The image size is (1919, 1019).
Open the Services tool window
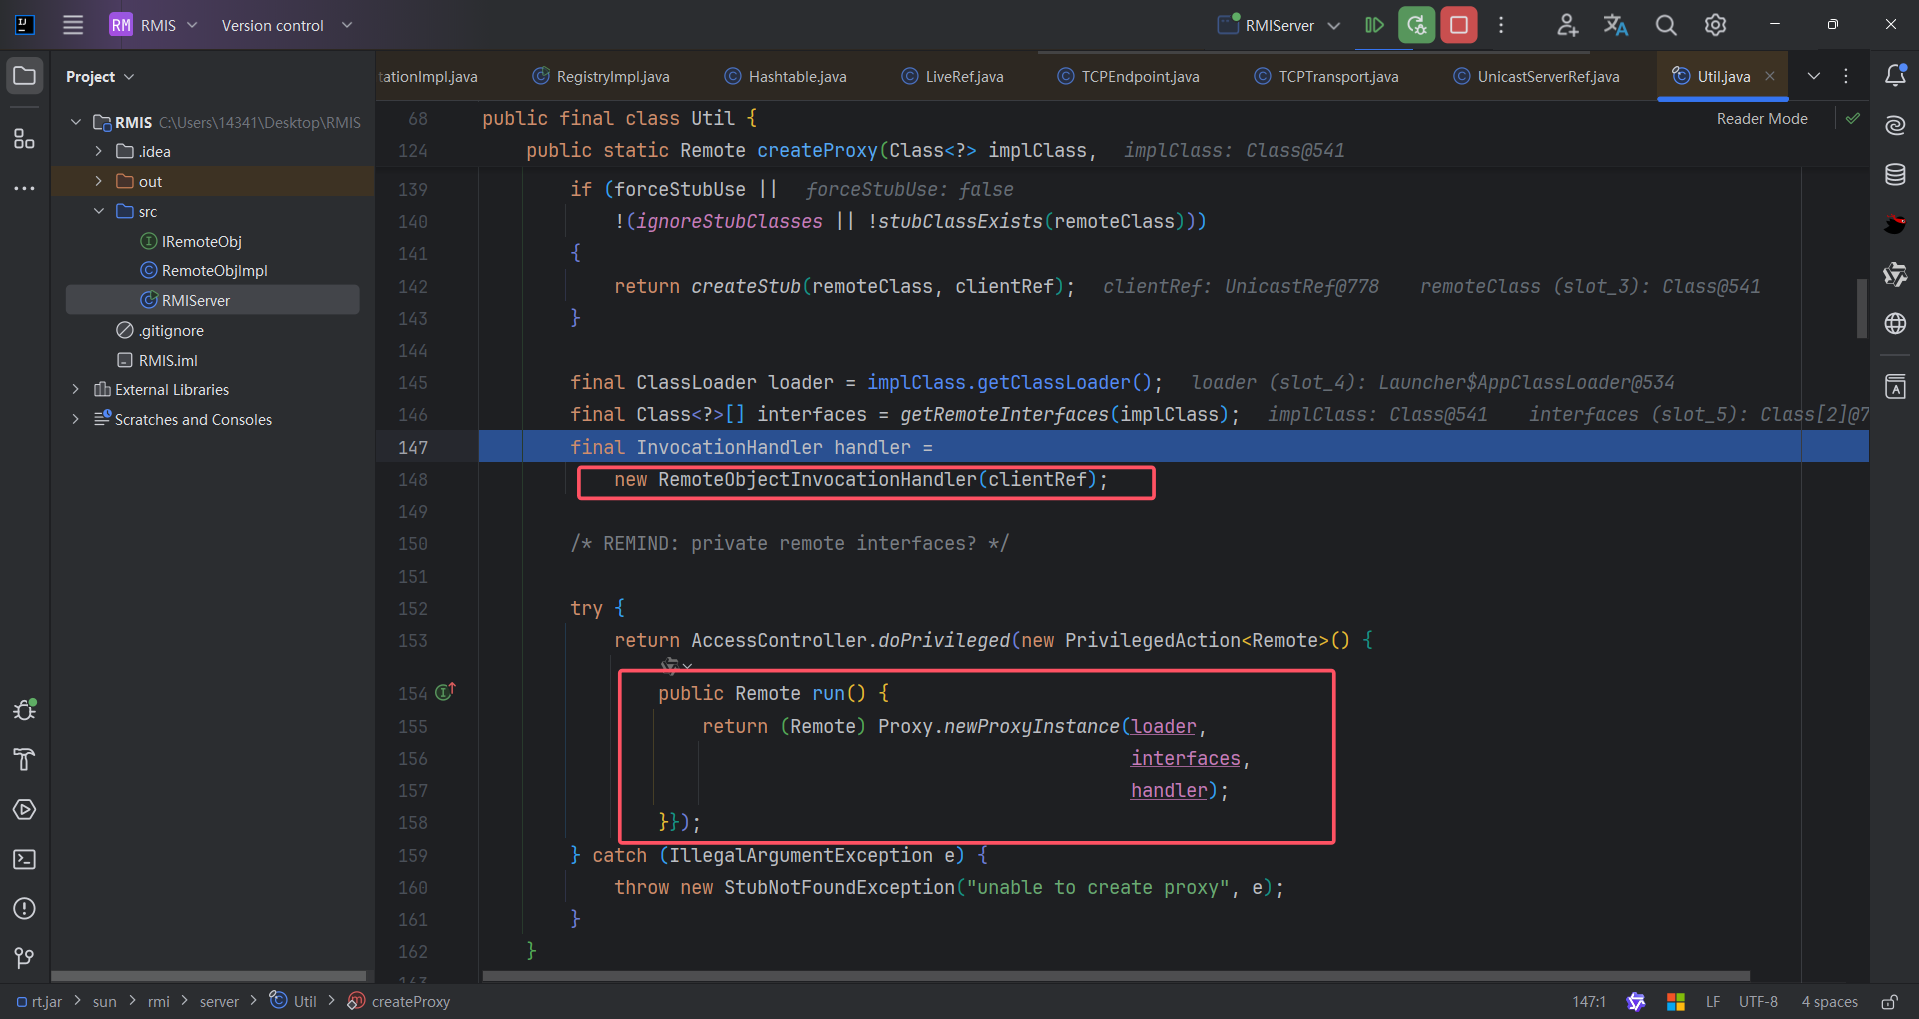pos(25,809)
